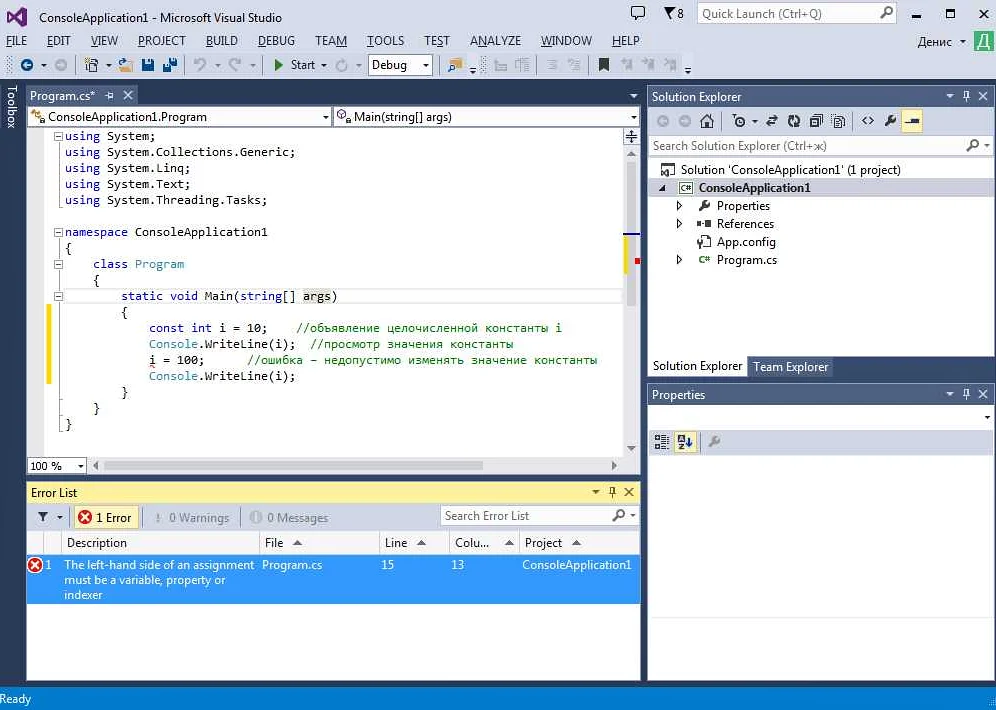
Task: Click the bookmark icon in the toolbar
Action: pyautogui.click(x=603, y=65)
